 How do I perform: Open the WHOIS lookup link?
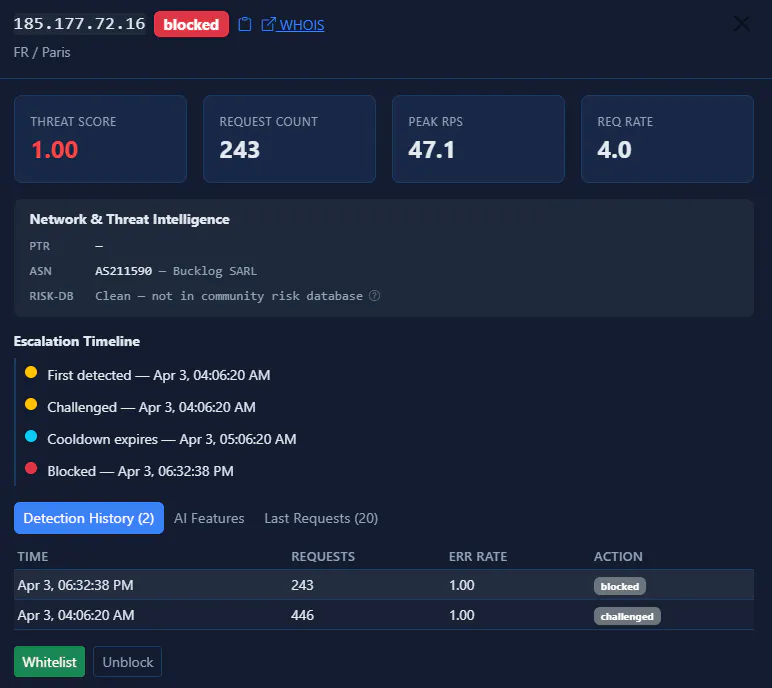pos(292,25)
